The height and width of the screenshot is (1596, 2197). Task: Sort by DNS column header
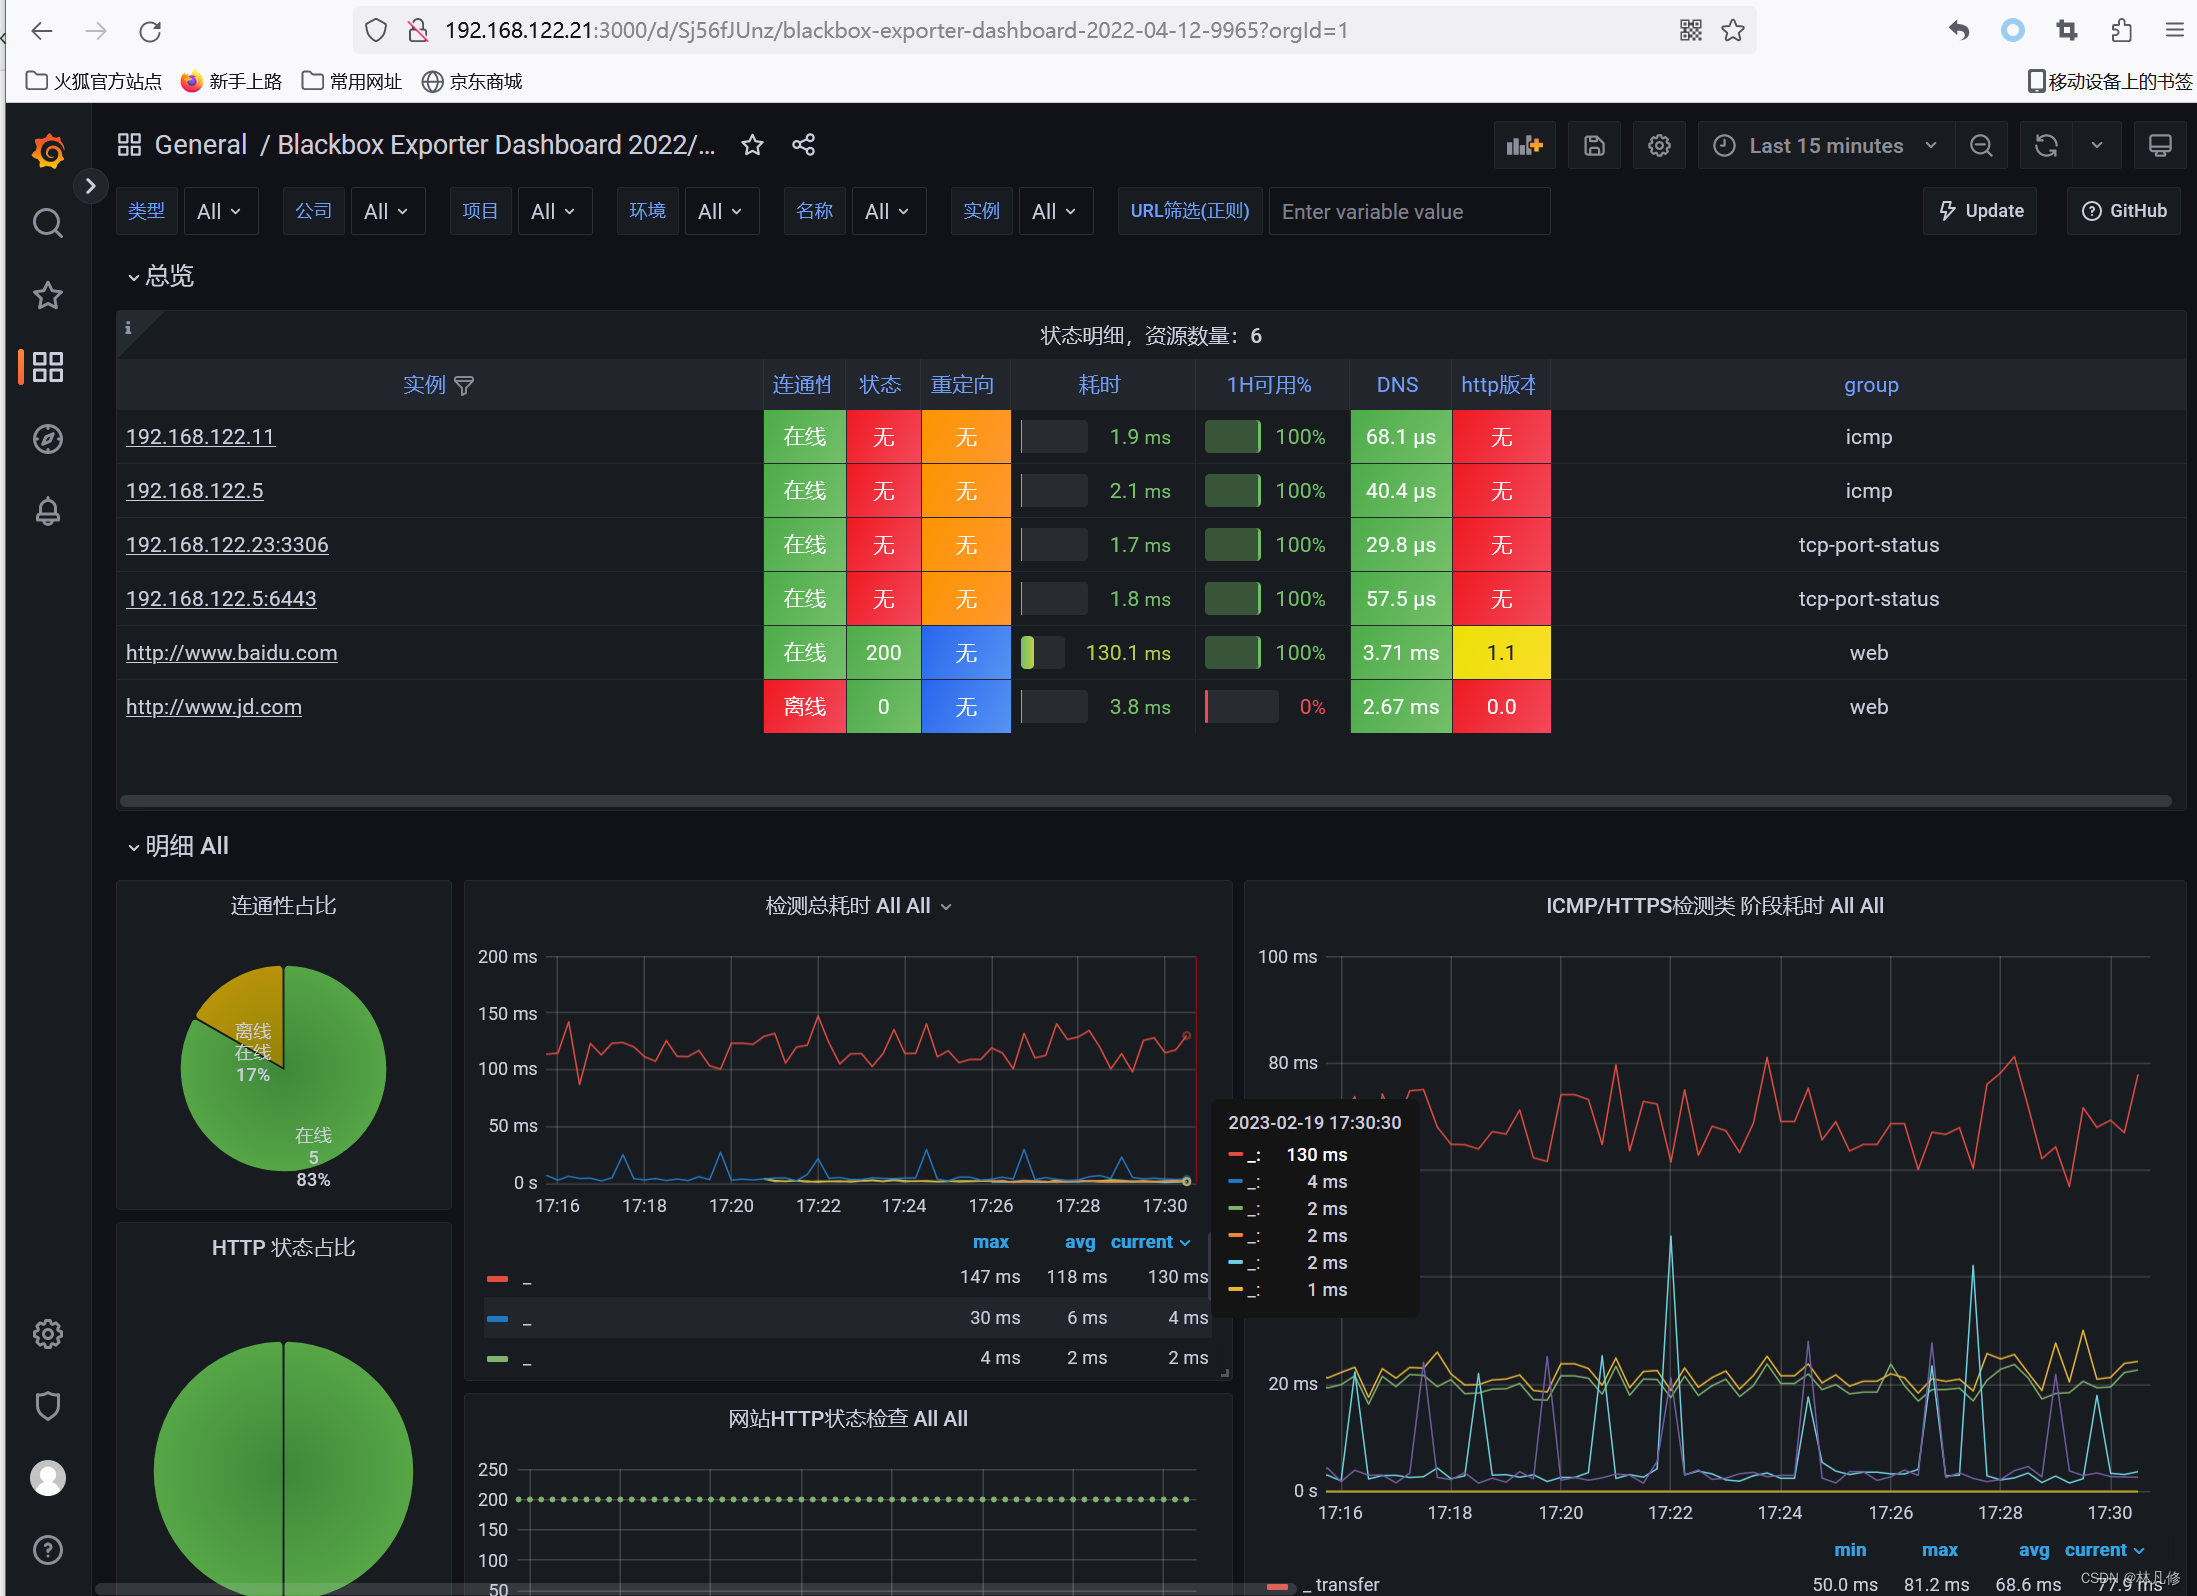tap(1397, 385)
